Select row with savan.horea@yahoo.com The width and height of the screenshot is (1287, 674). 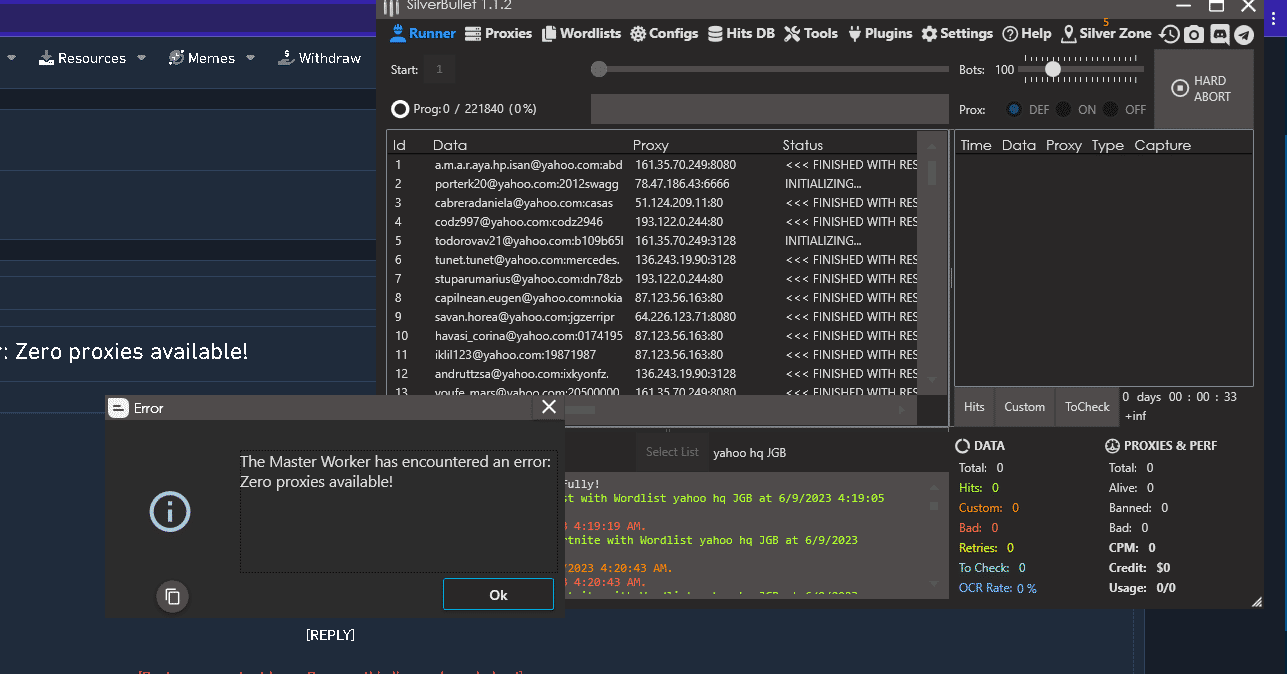[x=653, y=317]
